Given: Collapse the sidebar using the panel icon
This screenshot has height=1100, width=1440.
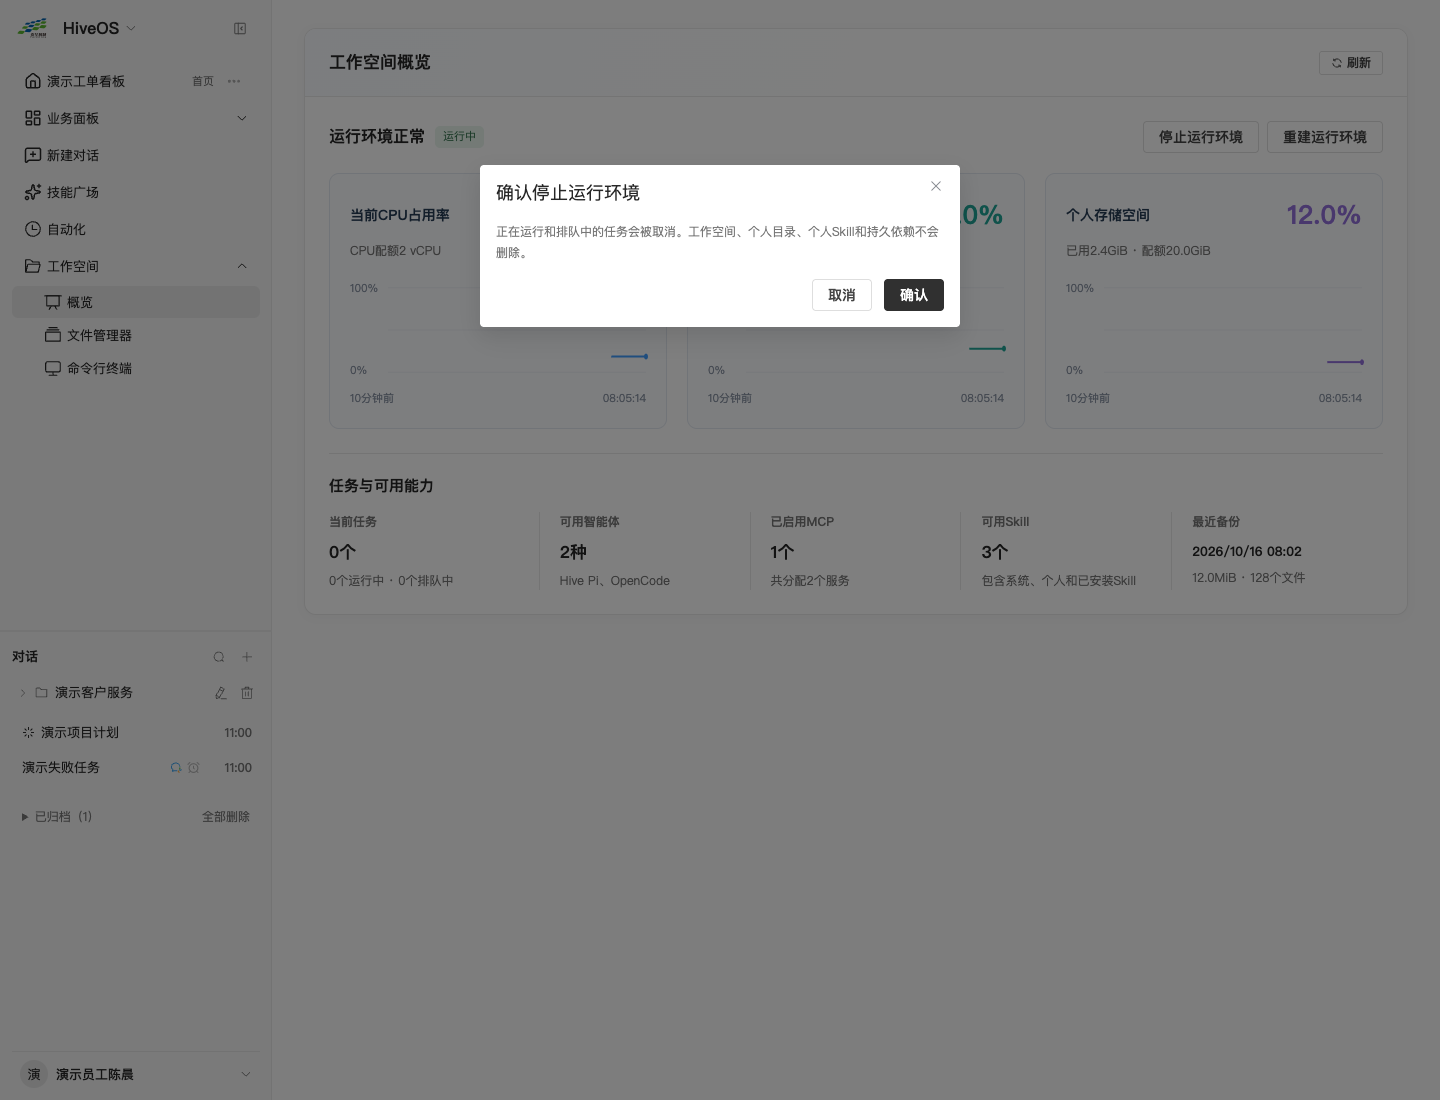Looking at the screenshot, I should point(240,29).
